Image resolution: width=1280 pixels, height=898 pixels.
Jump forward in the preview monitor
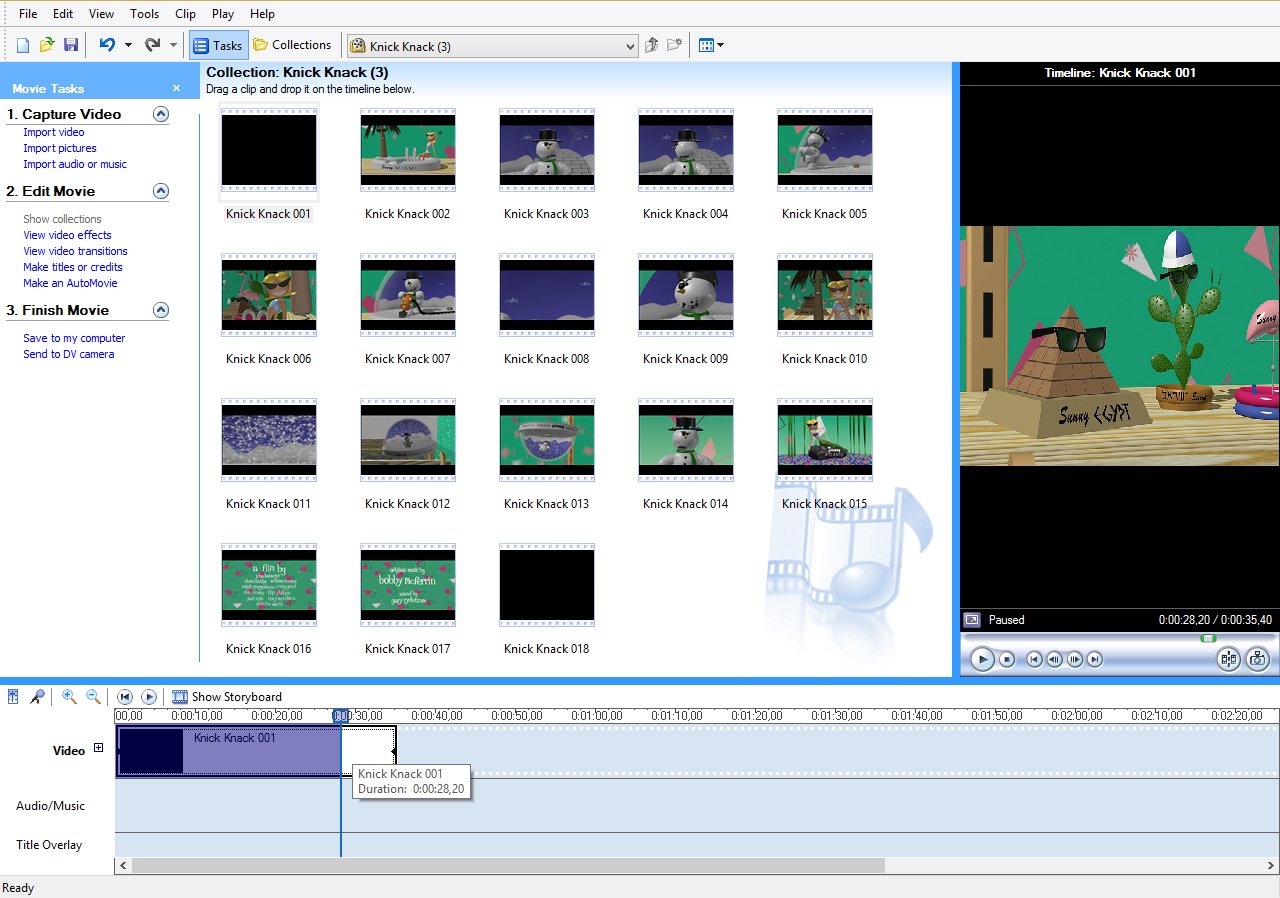(1095, 659)
